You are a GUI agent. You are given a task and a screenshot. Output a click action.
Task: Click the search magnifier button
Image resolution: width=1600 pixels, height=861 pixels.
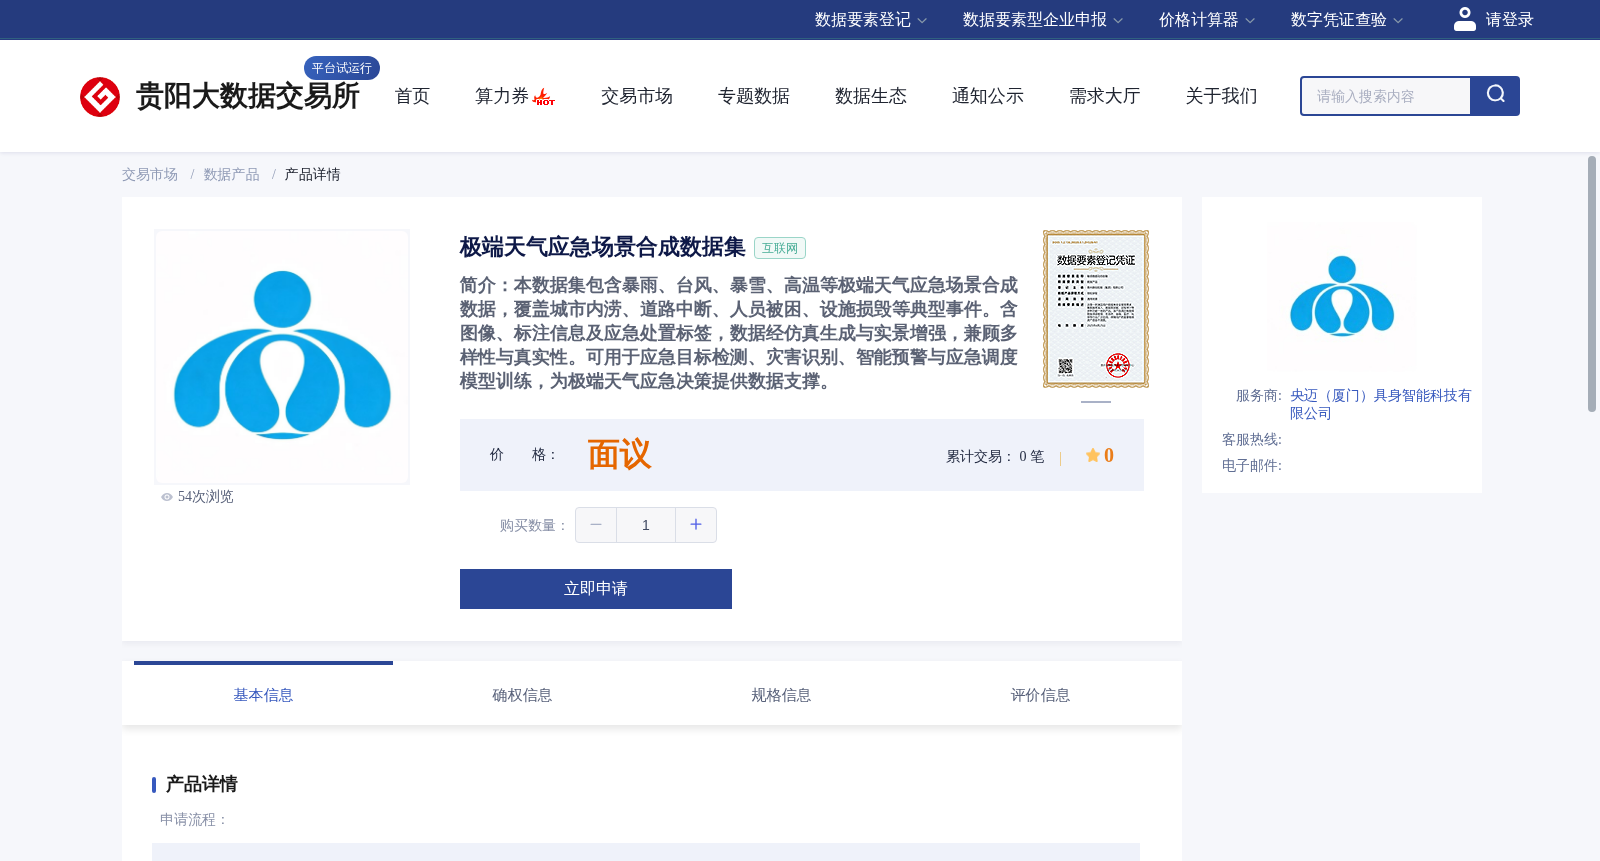tap(1495, 96)
